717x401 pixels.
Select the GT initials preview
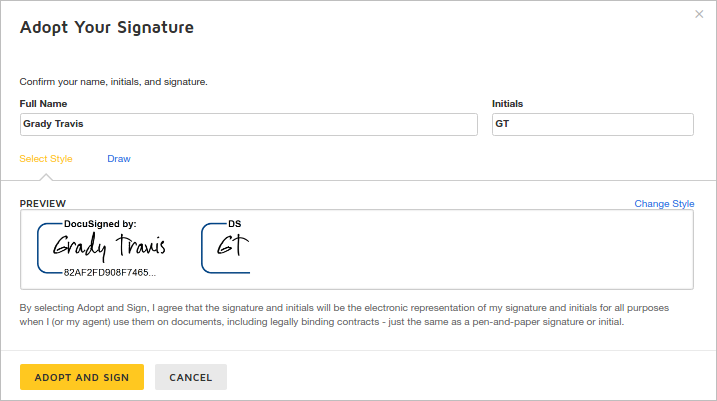(x=231, y=245)
